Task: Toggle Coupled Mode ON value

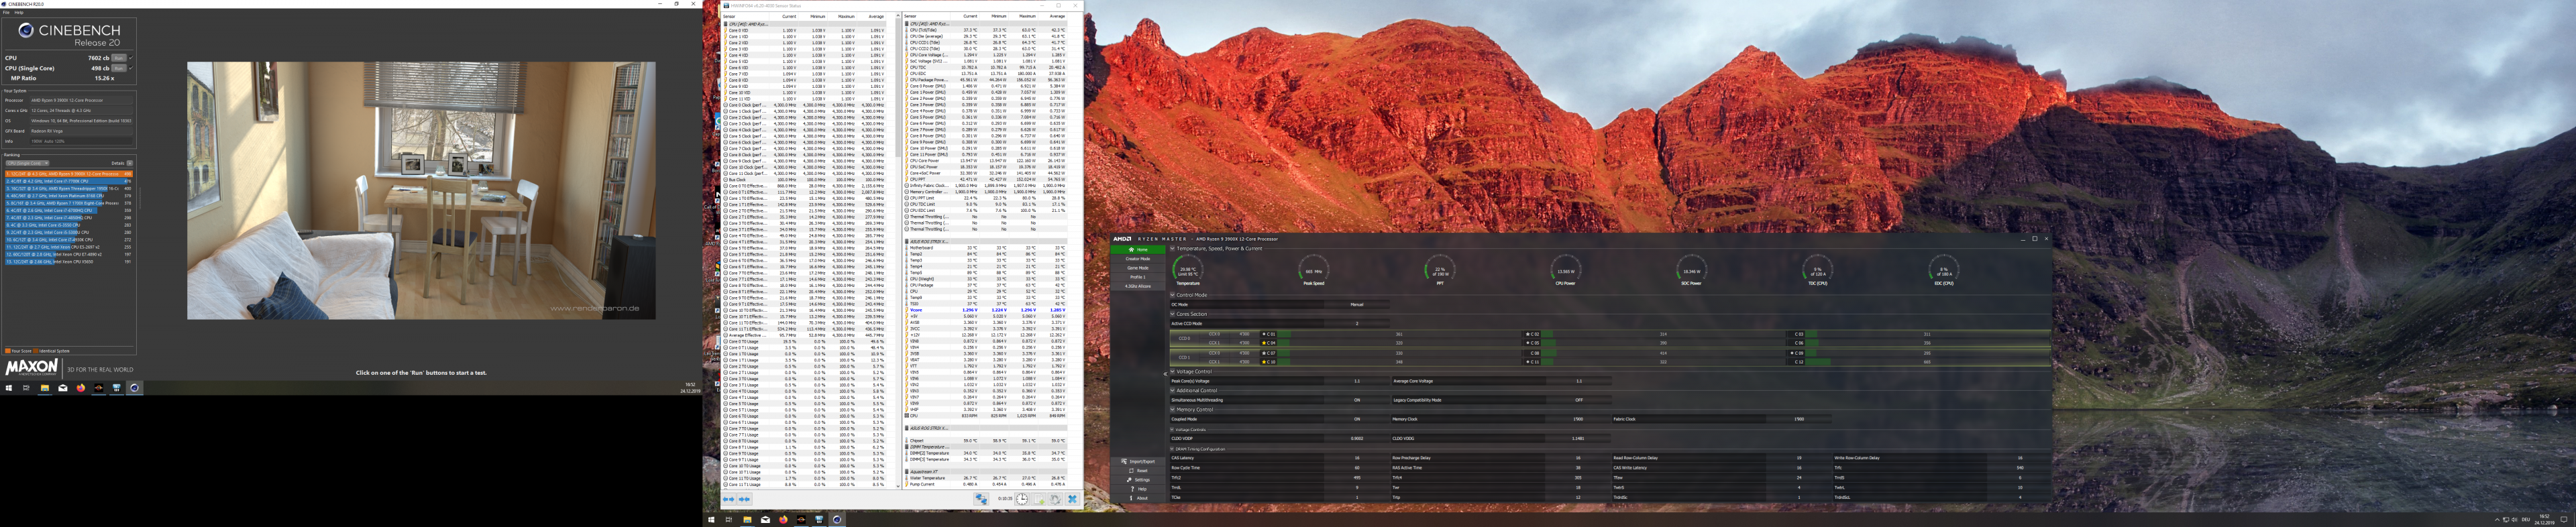Action: click(1357, 419)
